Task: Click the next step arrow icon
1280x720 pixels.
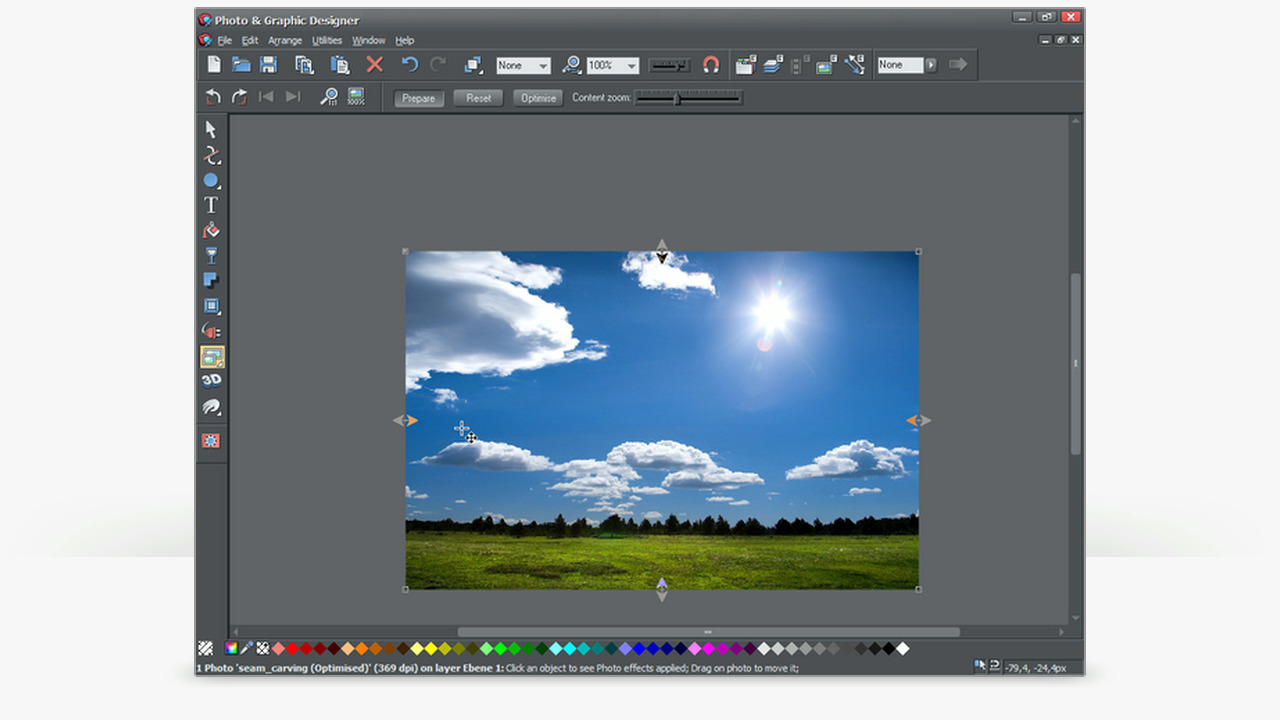Action: coord(292,97)
